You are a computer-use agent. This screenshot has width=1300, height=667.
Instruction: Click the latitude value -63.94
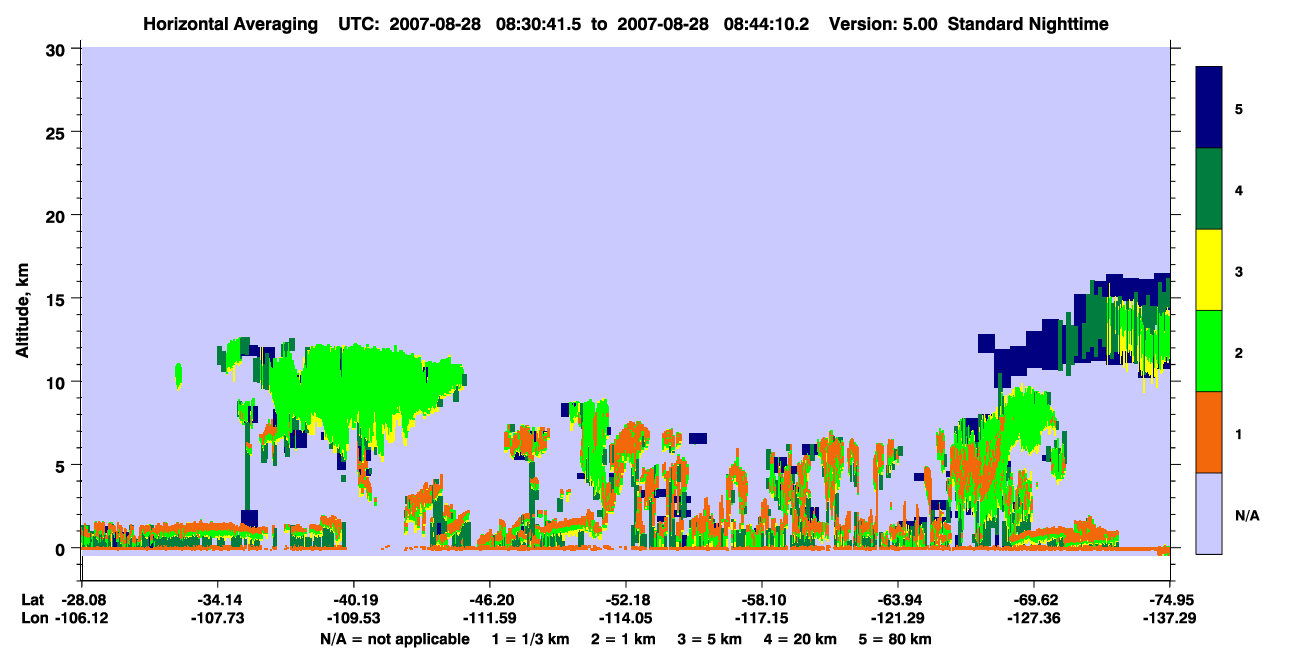[x=898, y=600]
